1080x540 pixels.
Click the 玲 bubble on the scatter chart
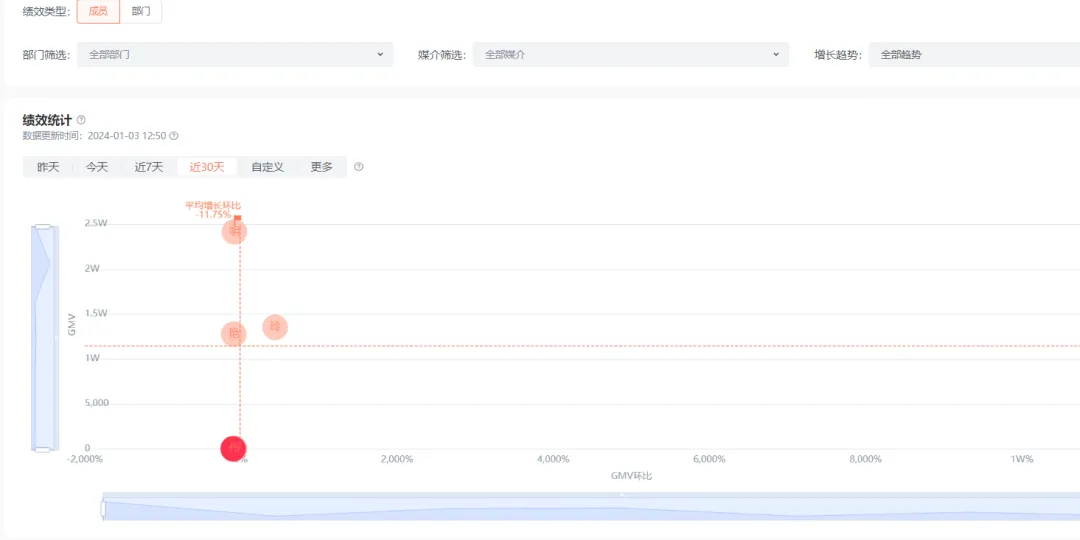click(x=275, y=327)
